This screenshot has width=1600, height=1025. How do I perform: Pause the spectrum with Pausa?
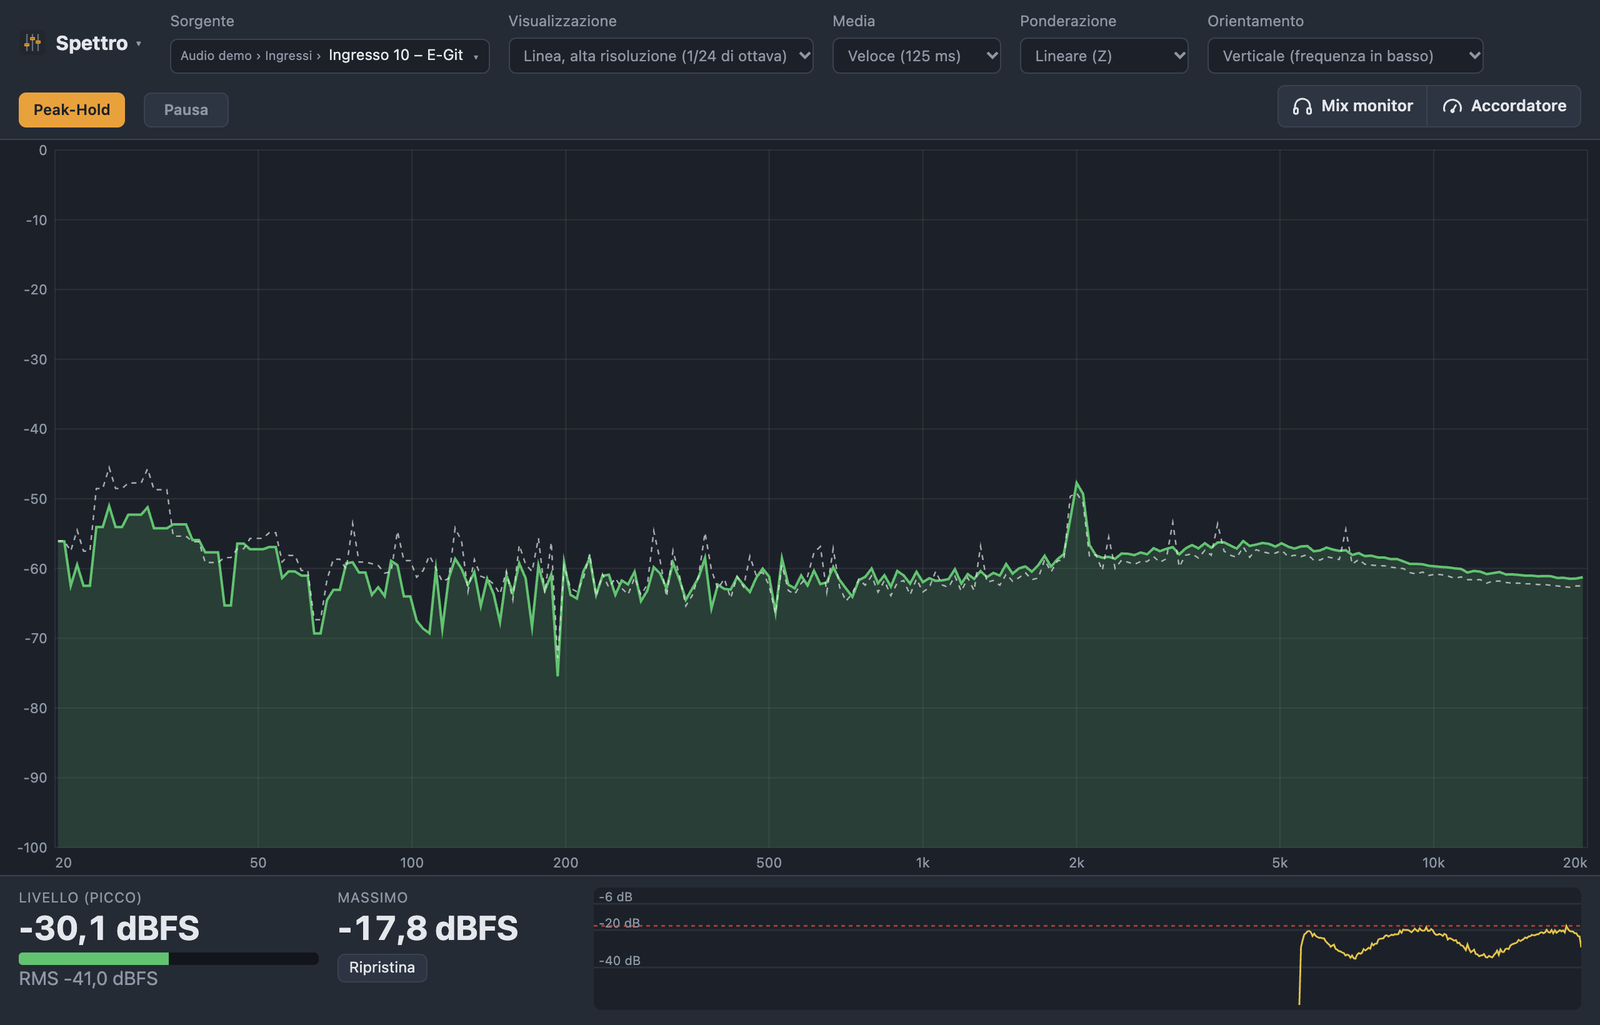[x=186, y=110]
